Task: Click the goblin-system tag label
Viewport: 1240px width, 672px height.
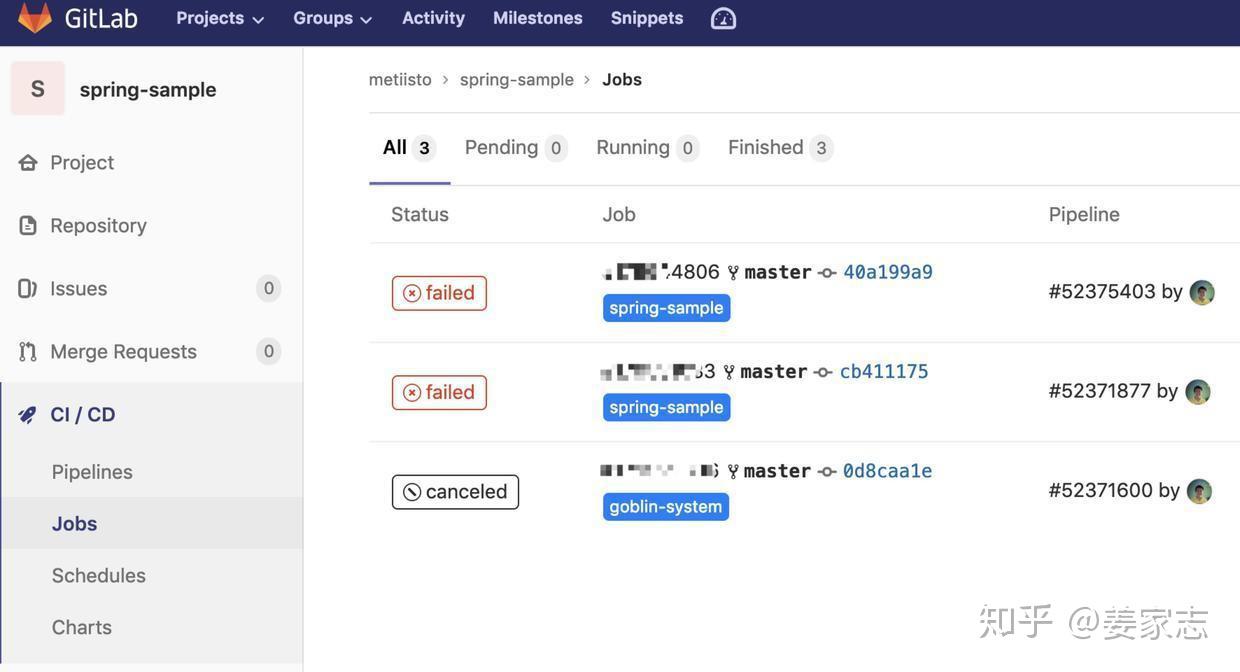Action: point(666,505)
